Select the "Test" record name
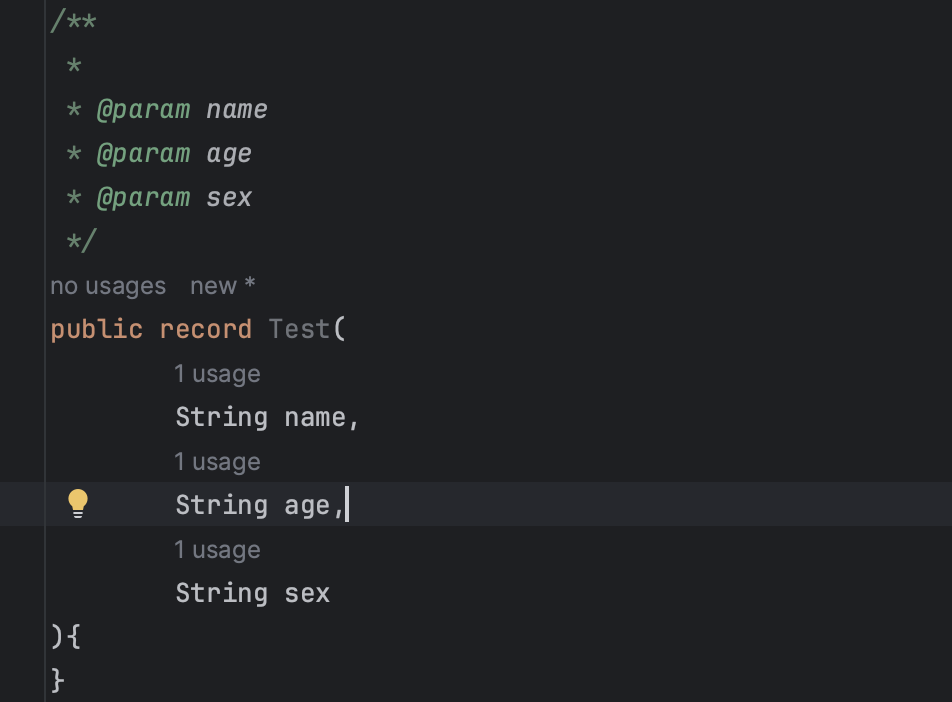 [299, 329]
